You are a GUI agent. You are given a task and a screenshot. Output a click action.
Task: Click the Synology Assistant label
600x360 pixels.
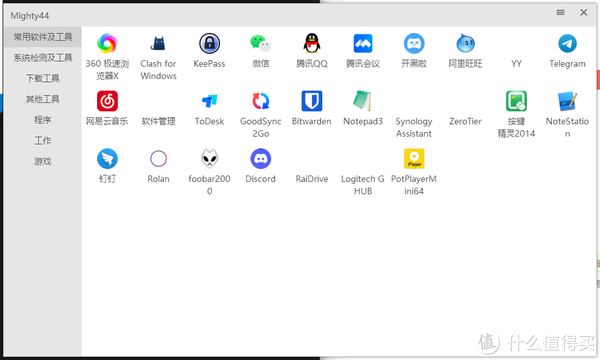[x=414, y=127]
